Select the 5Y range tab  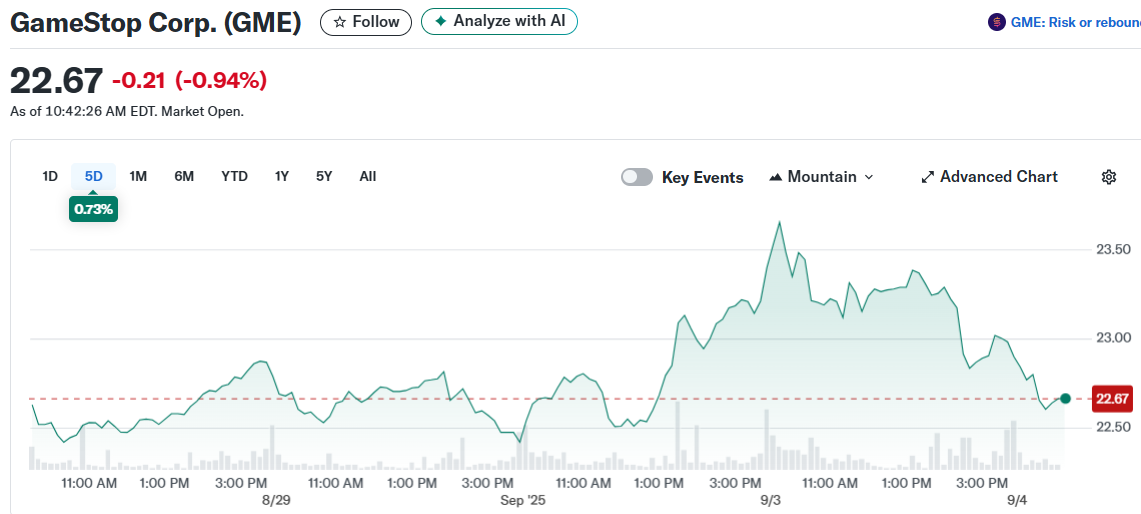click(x=324, y=176)
